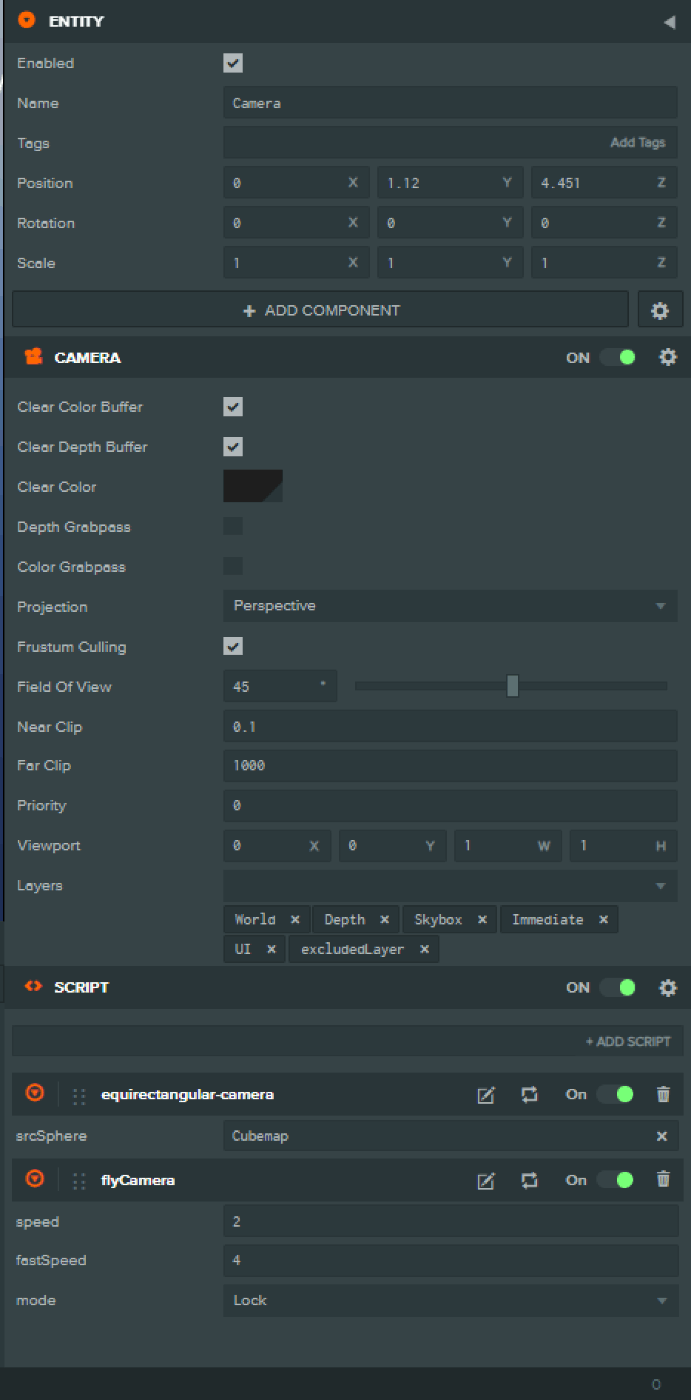This screenshot has height=1400, width=691.
Task: Click Add Tags in Tags field
Action: tap(638, 143)
